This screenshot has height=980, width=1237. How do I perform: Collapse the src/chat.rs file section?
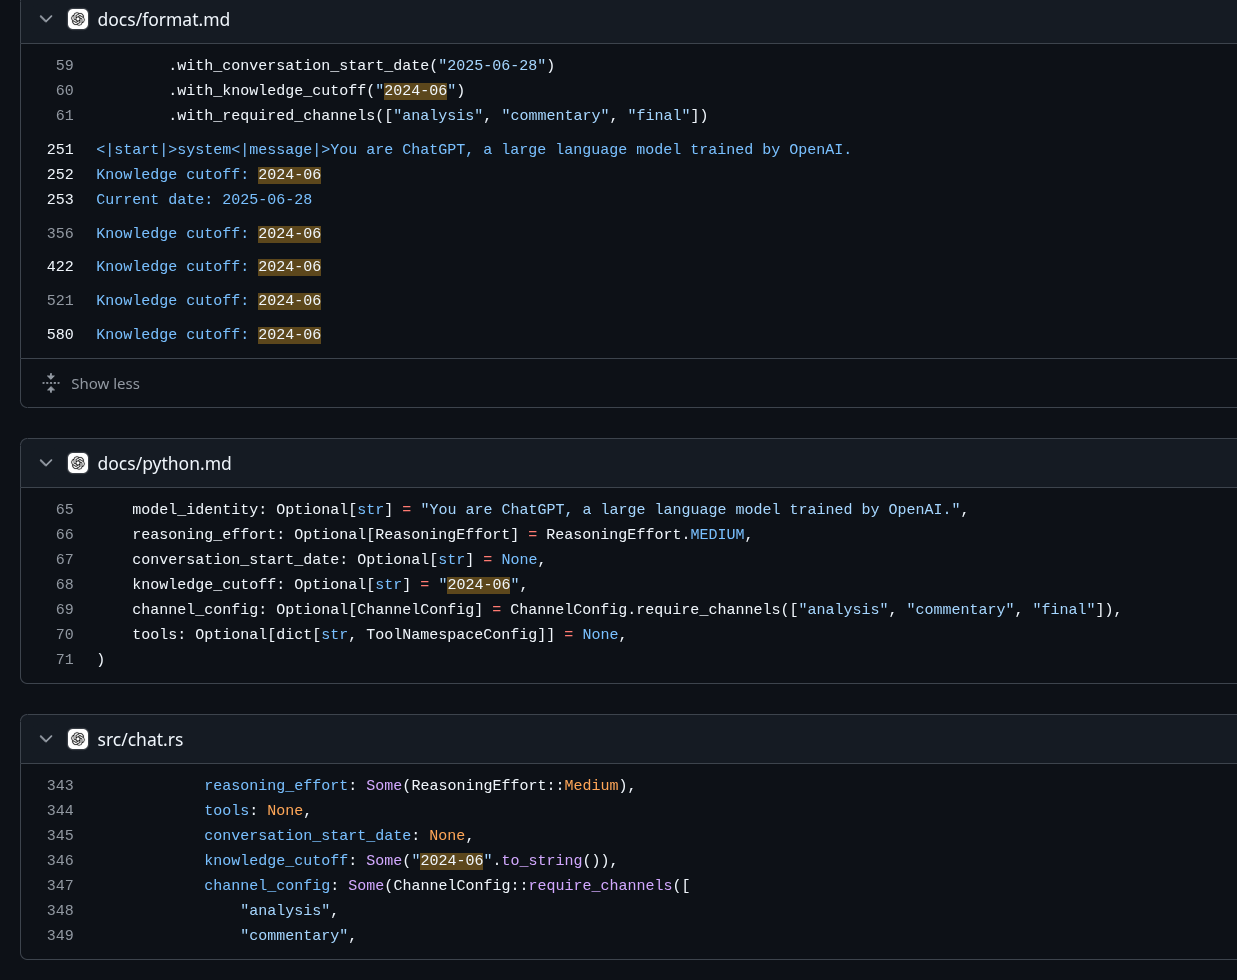coord(46,739)
